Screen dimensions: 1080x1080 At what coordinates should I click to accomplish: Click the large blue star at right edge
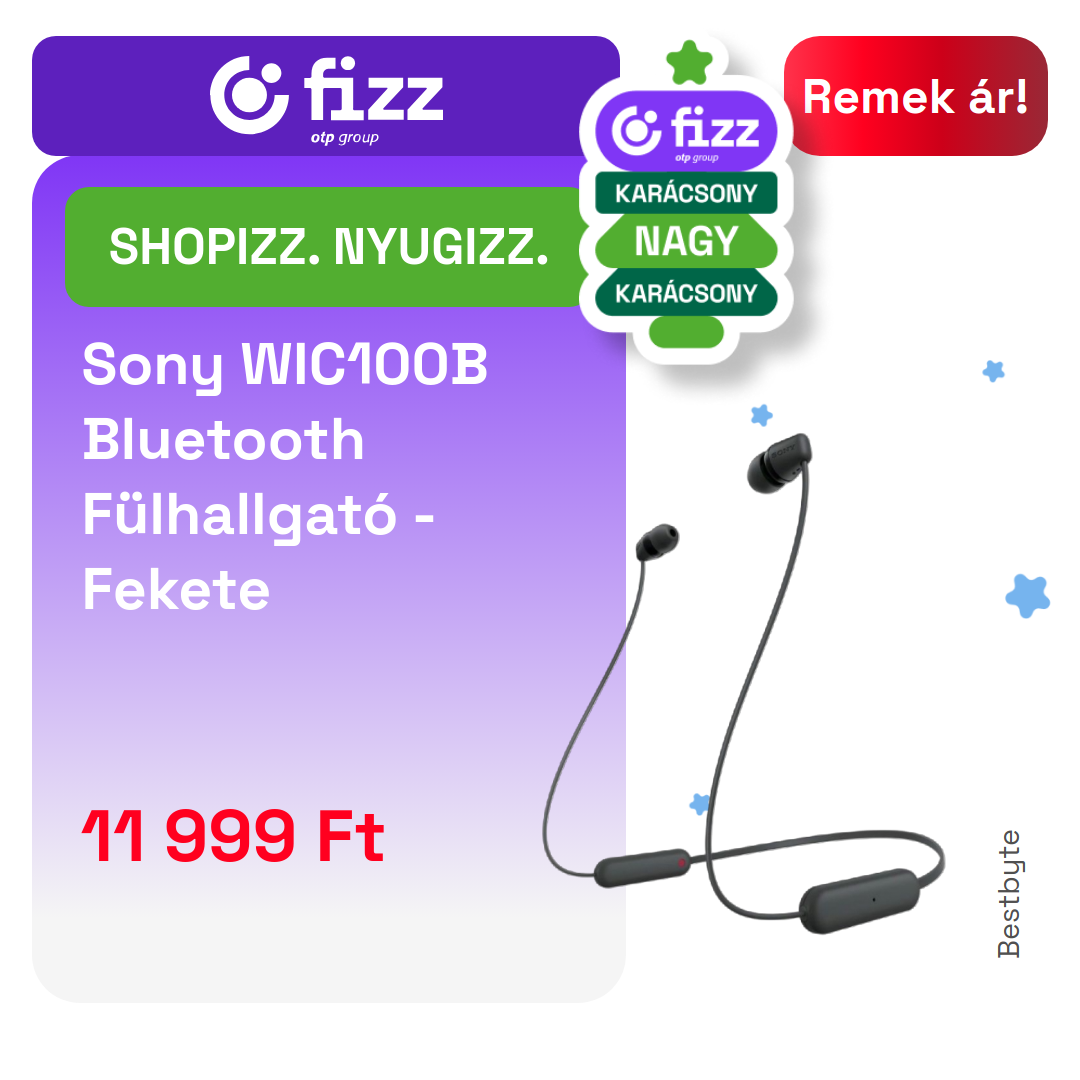coord(1028,596)
